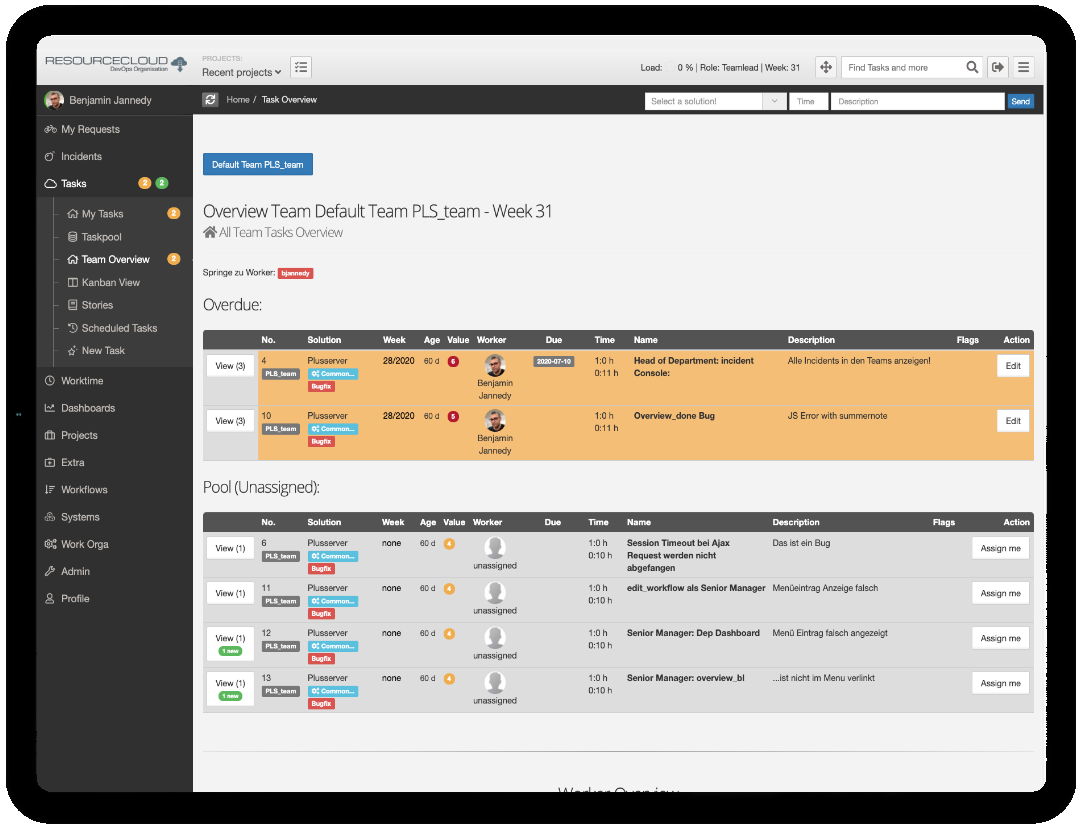Click the move/arrows icon in top bar
The image size is (1080, 827).
click(x=825, y=67)
